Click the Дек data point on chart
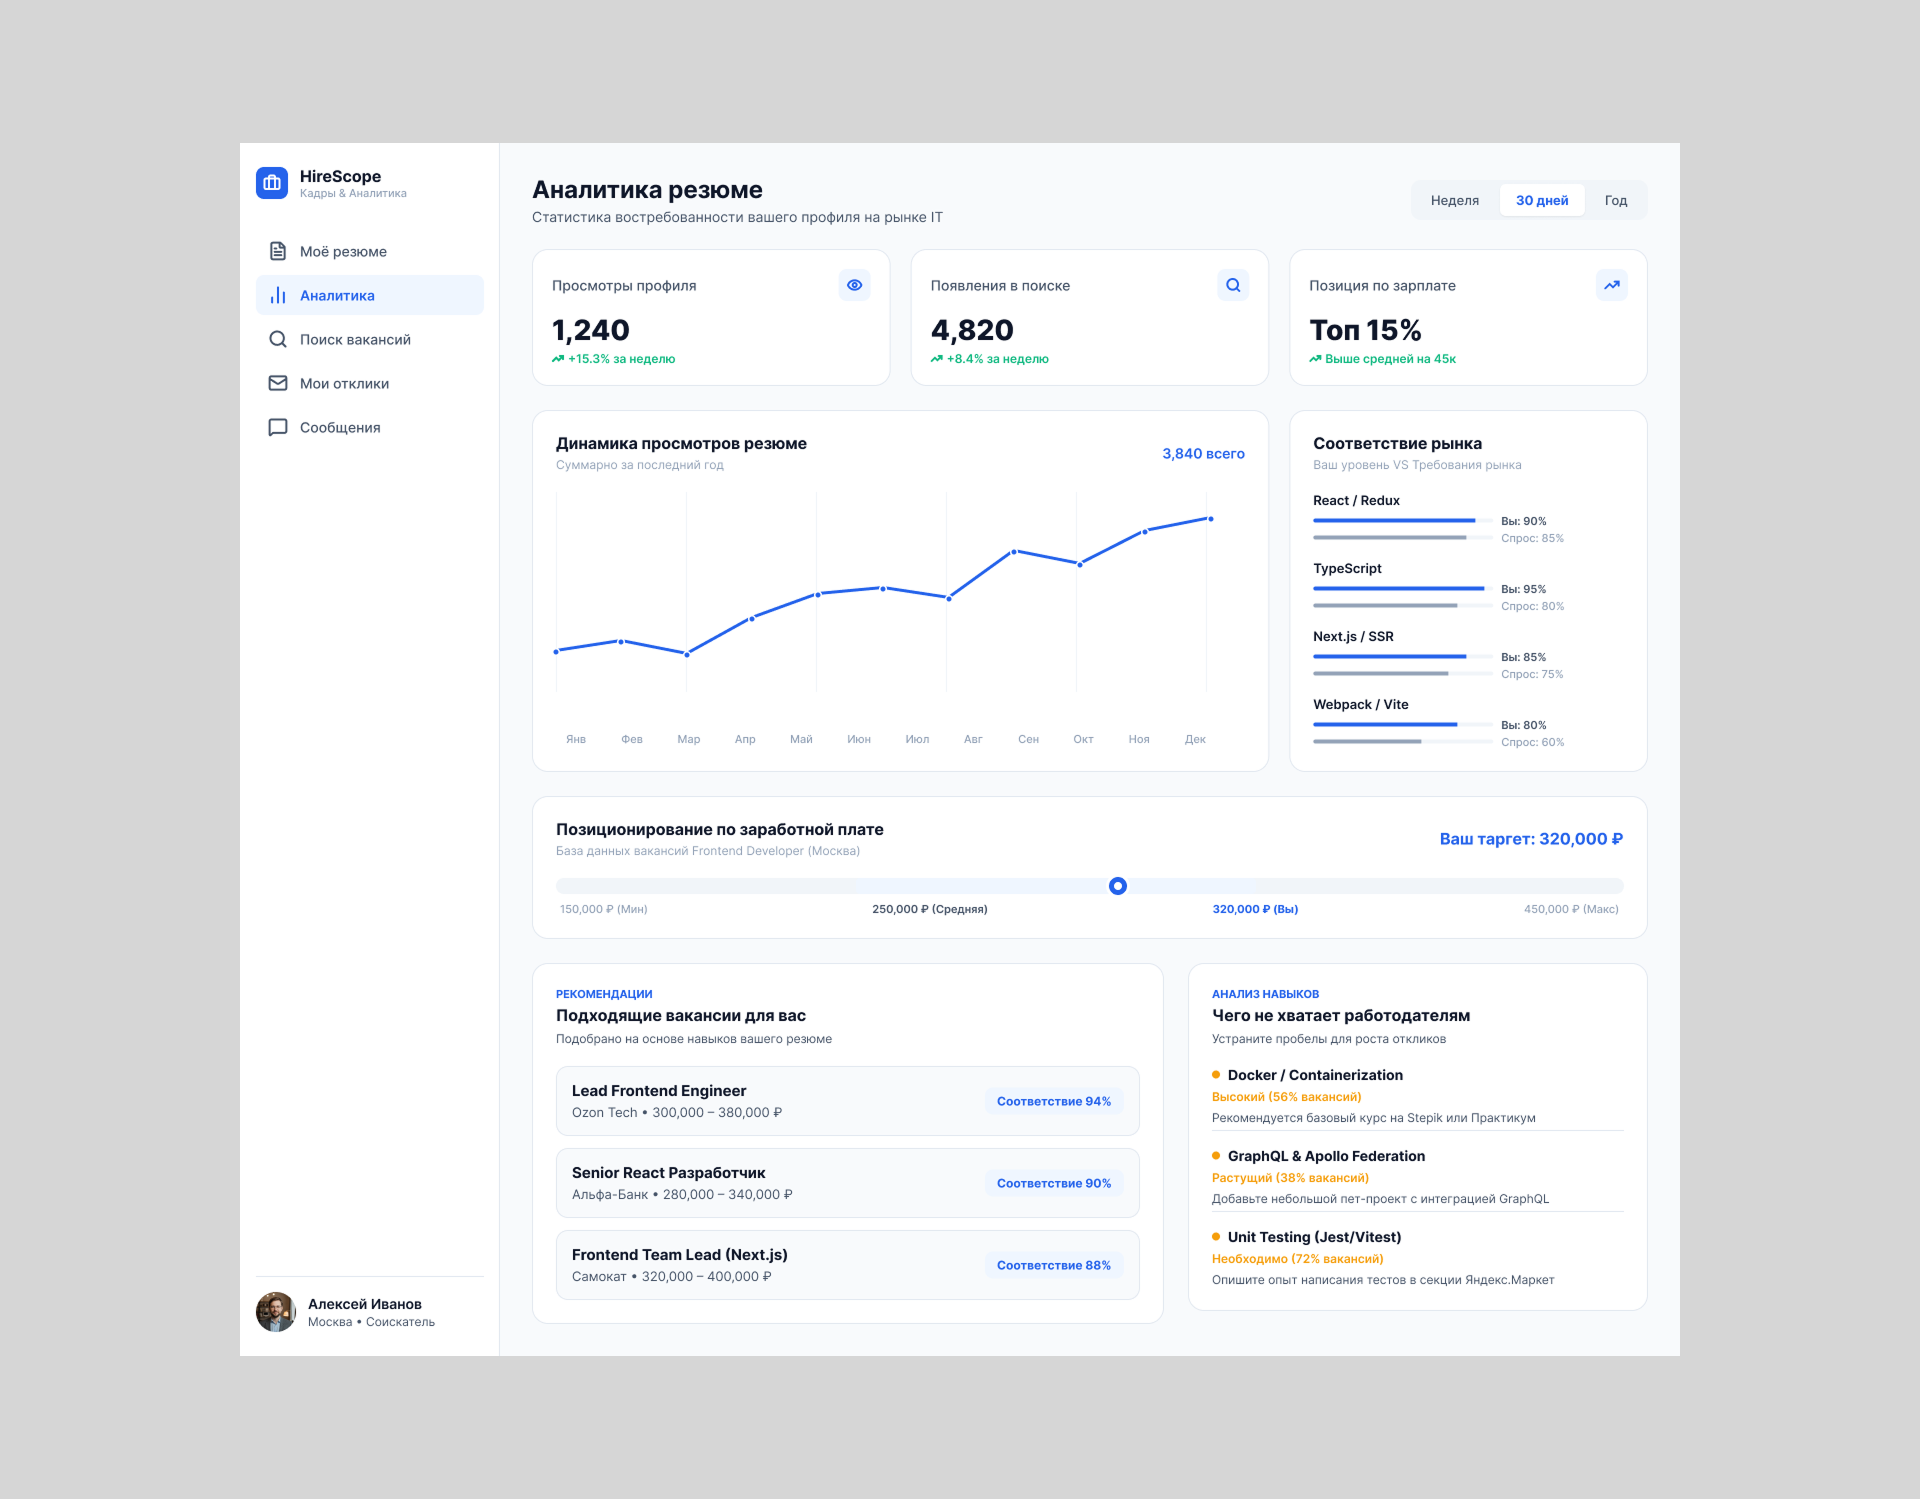1920x1499 pixels. 1211,519
